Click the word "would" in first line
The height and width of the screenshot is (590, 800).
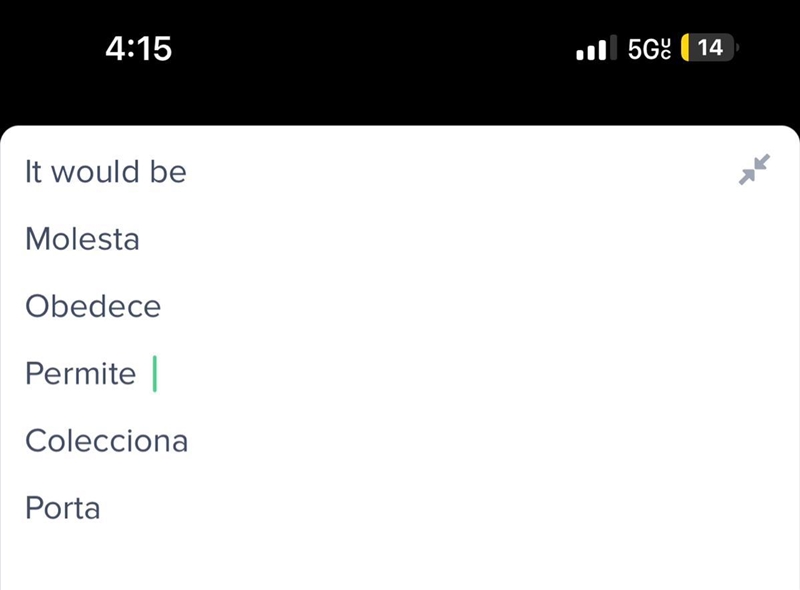95,171
